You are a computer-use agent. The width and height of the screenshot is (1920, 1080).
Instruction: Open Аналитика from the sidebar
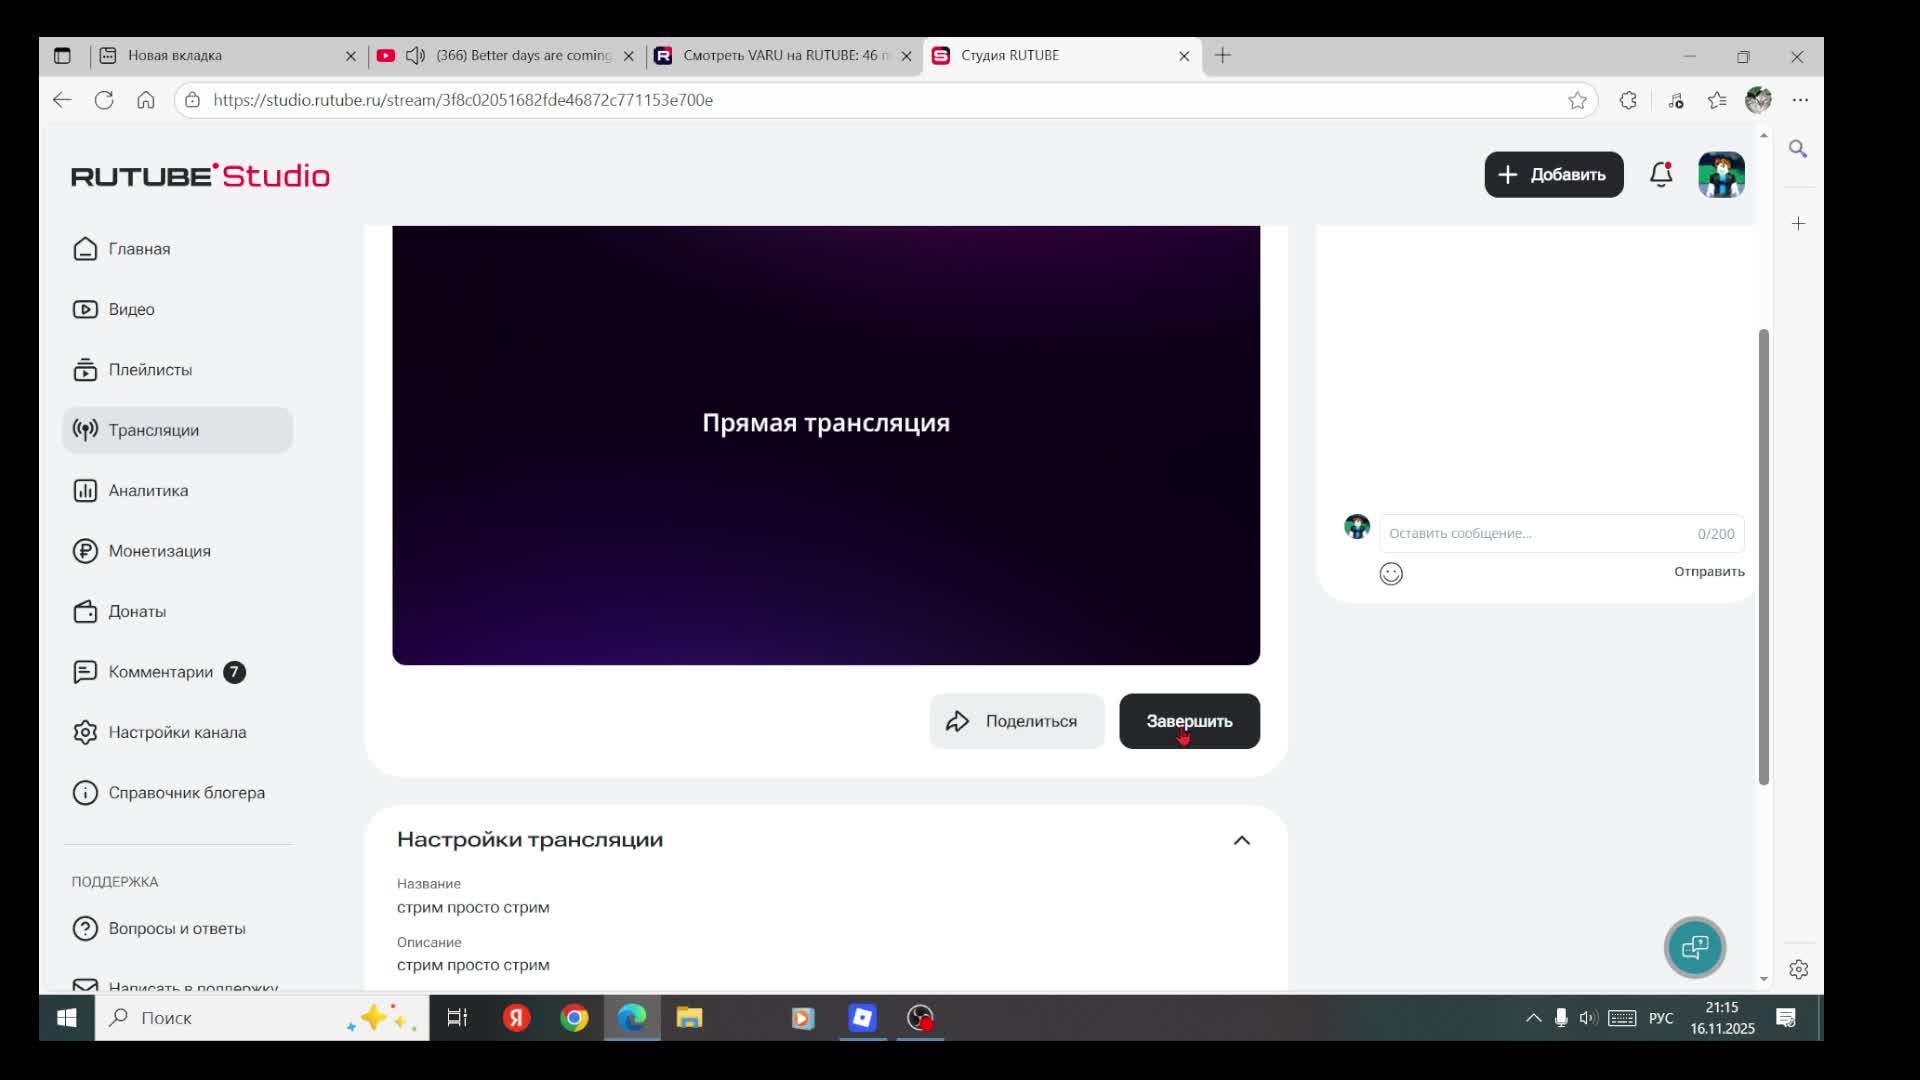(148, 490)
